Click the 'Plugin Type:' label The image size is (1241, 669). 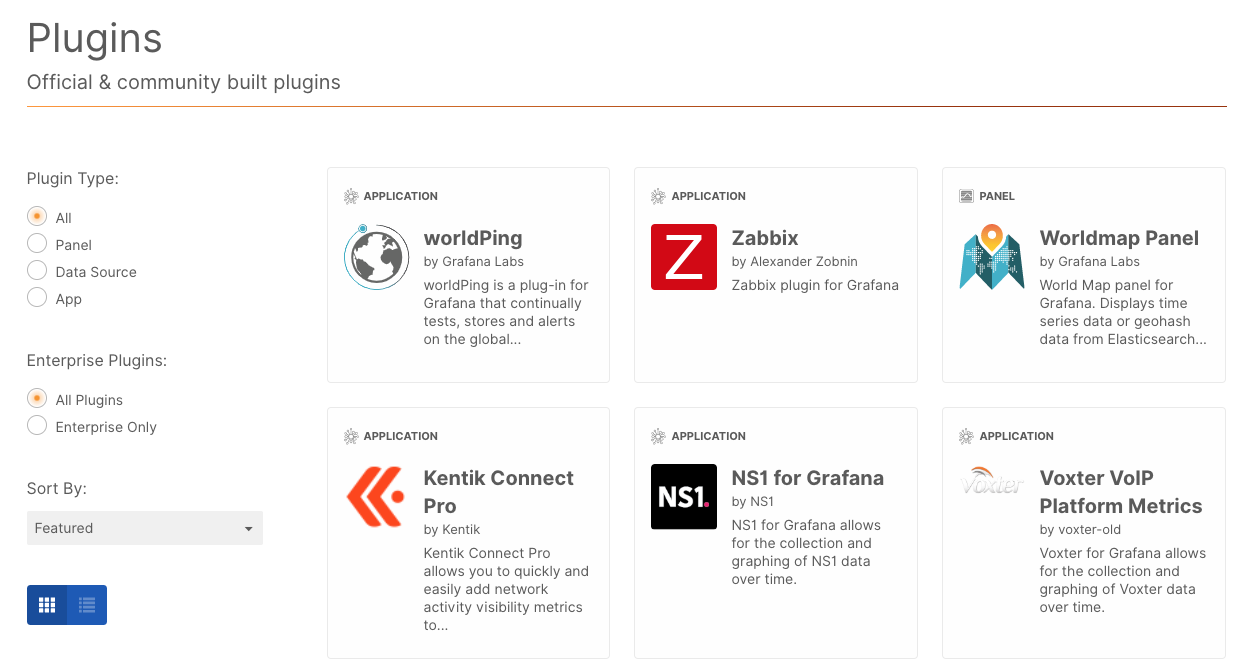73,179
